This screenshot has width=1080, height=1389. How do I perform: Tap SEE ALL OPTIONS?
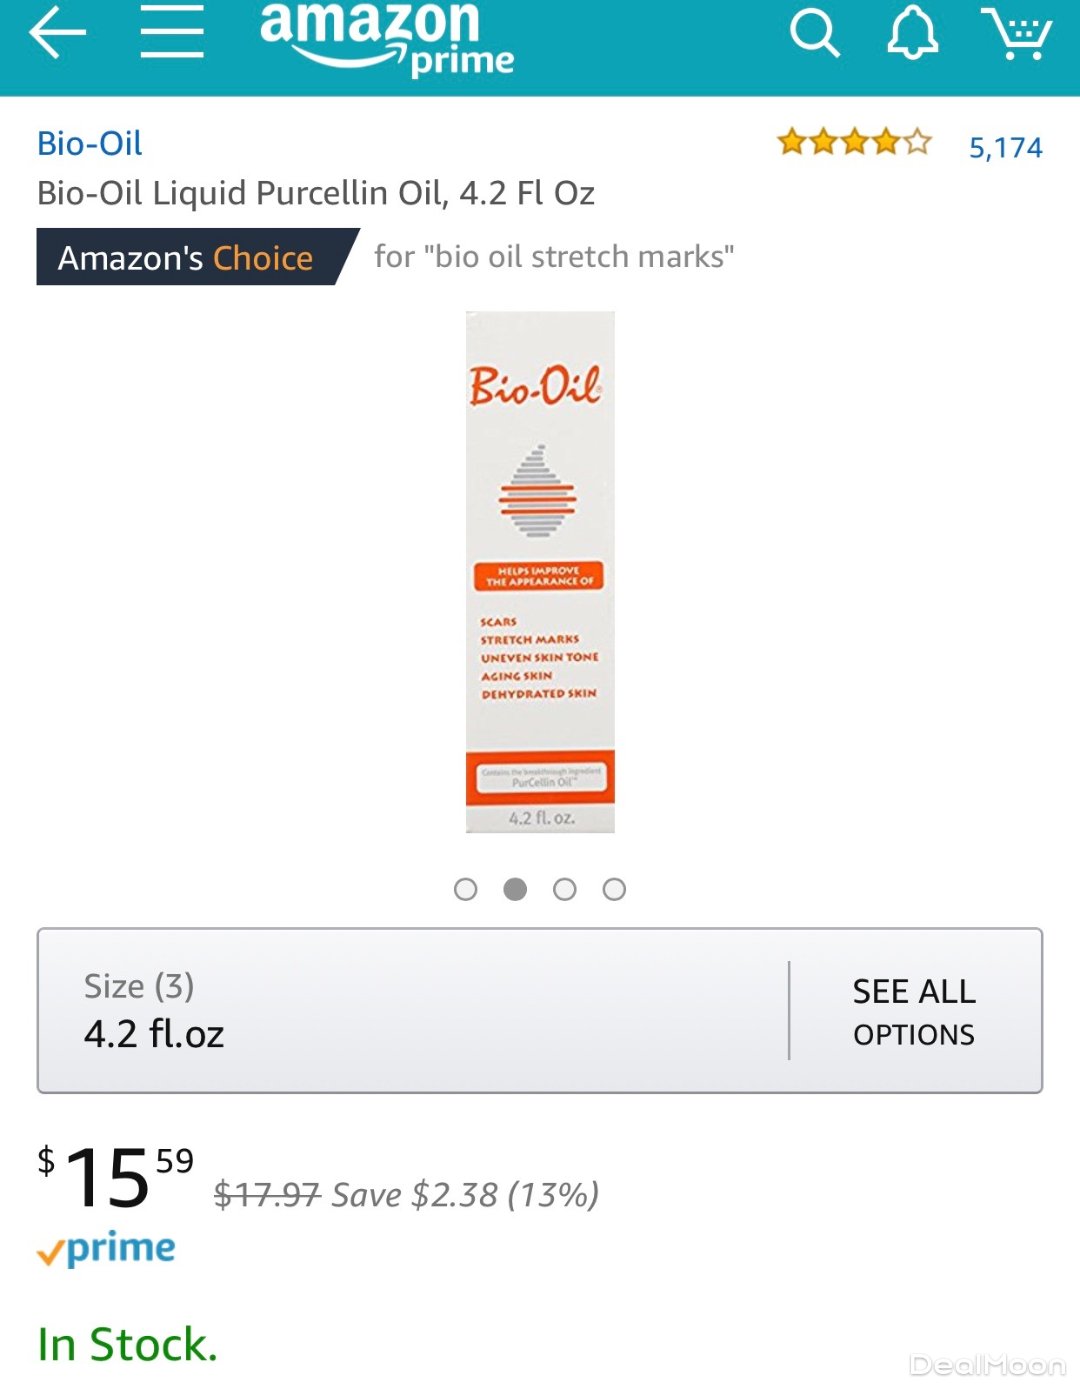pyautogui.click(x=913, y=1011)
